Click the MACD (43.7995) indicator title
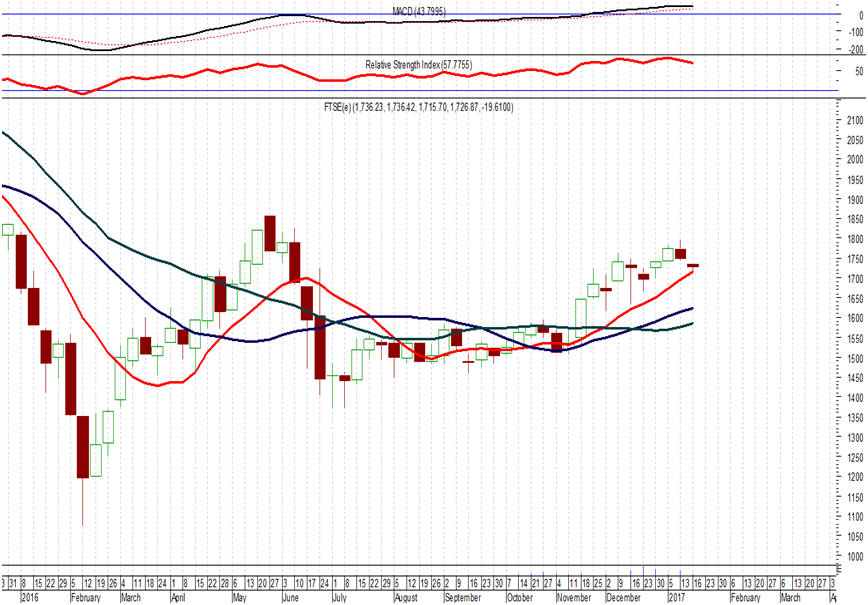Image resolution: width=868 pixels, height=605 pixels. click(419, 11)
